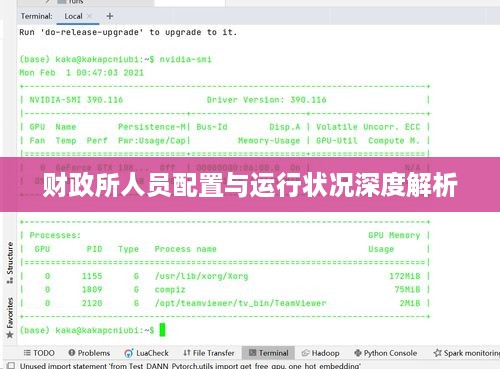Viewport: 500px width, 369px height.
Task: Add a new terminal session with plus icon
Action: (x=110, y=16)
